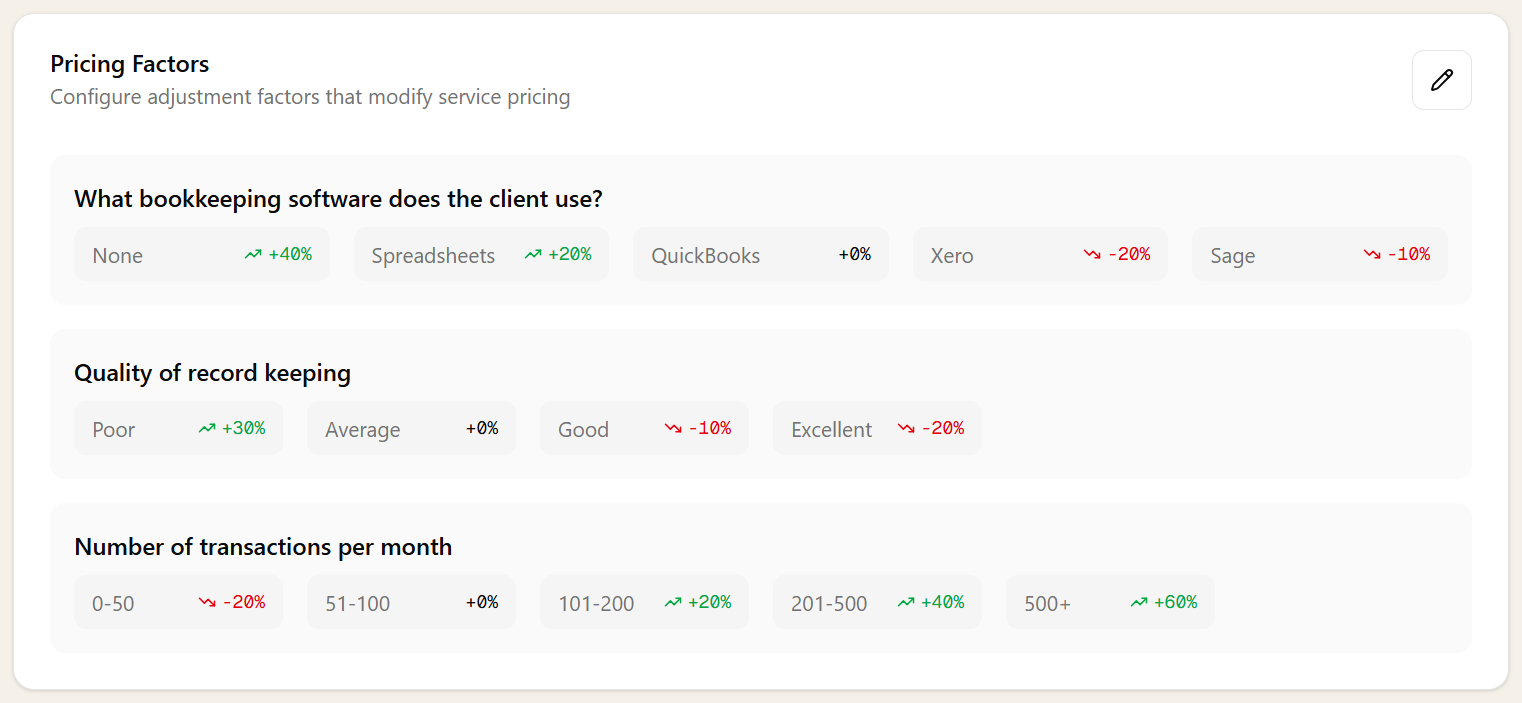Click the Good quality chip
Viewport: 1522px width, 703px height.
[643, 429]
